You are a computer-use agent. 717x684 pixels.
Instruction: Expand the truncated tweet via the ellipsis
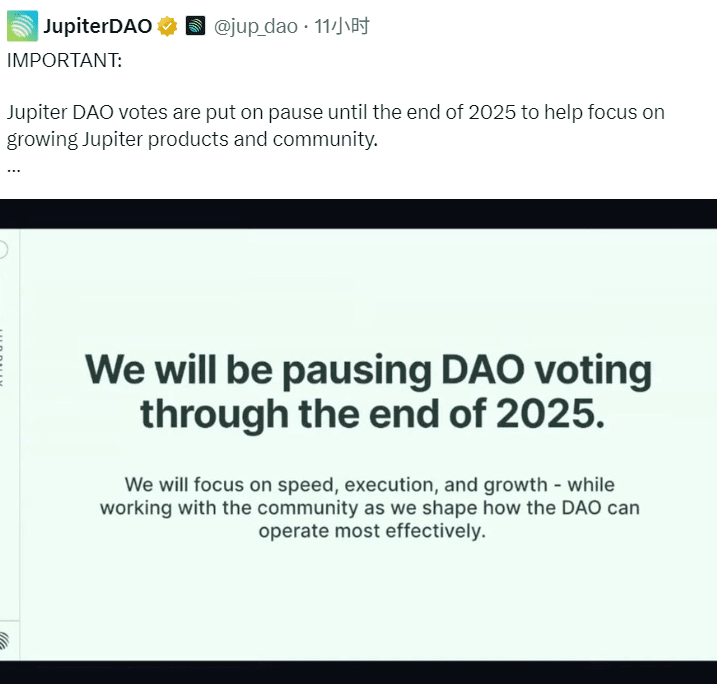click(x=14, y=170)
